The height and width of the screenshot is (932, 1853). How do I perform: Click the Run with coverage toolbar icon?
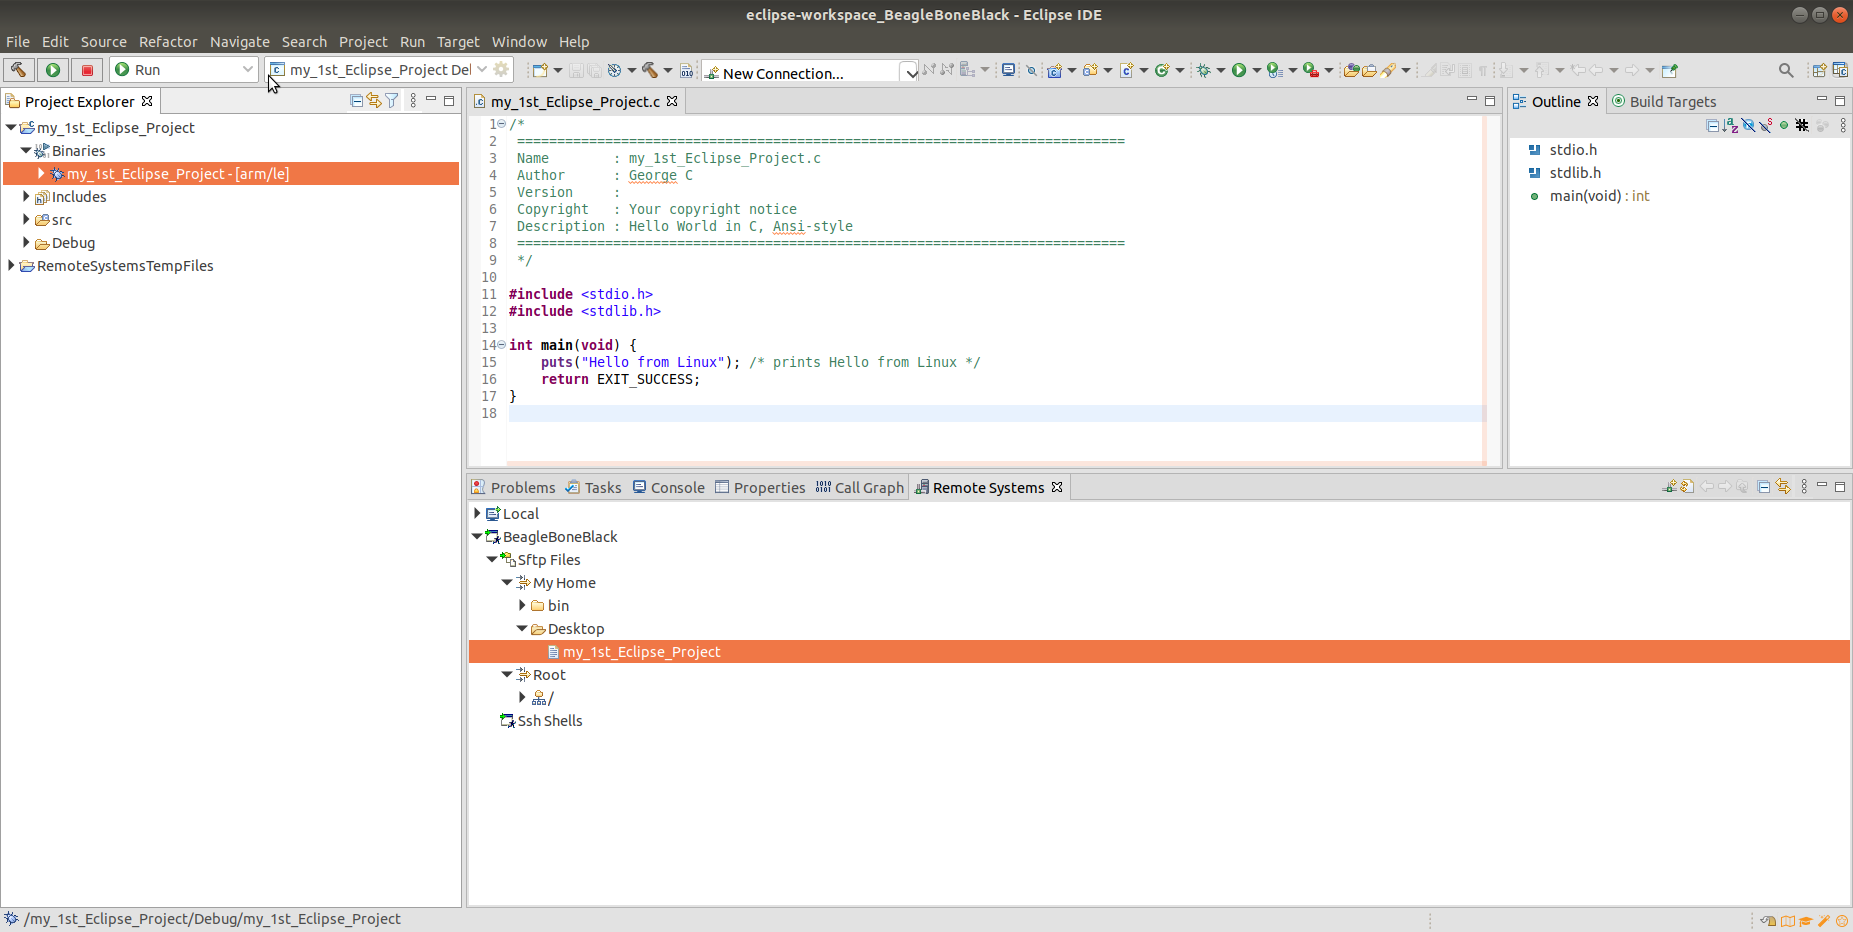(1274, 70)
